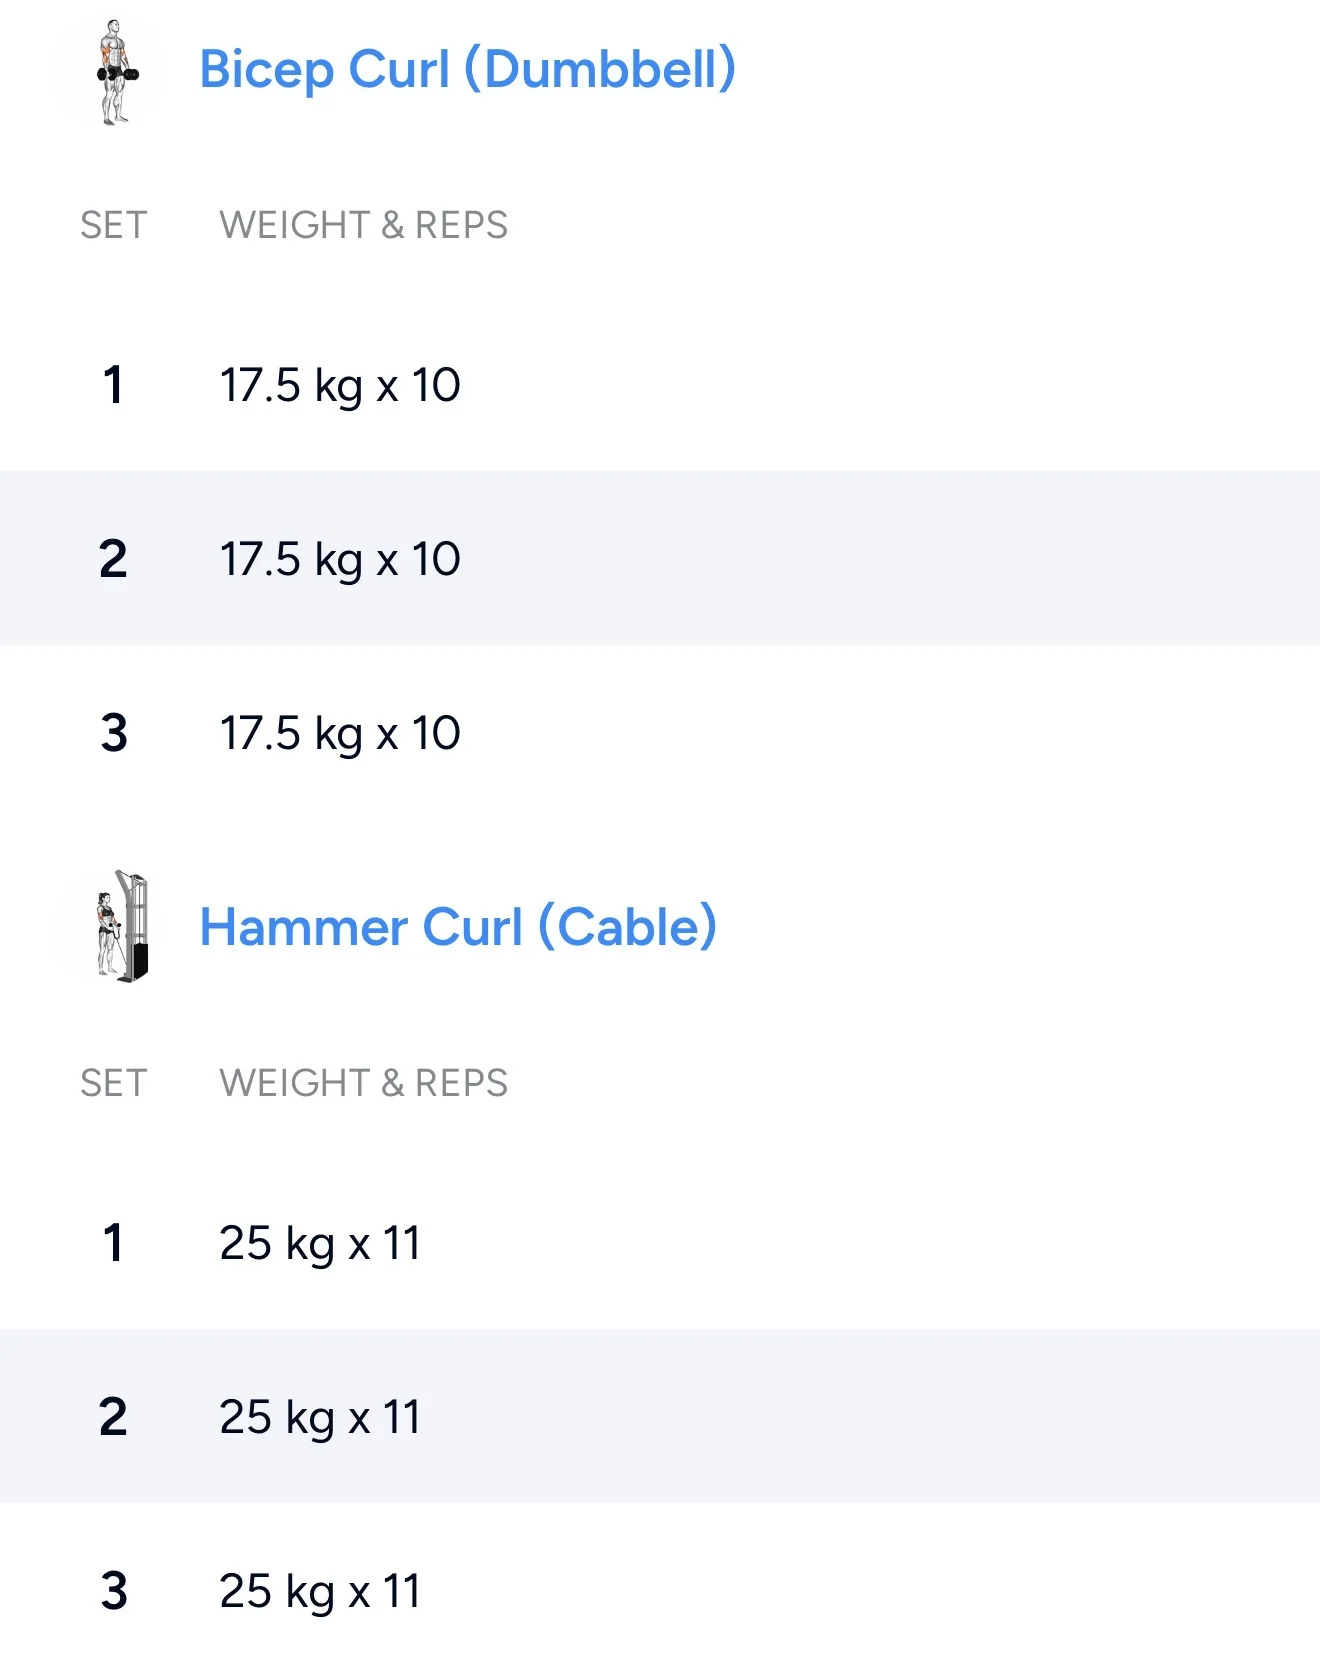Click set number 2 under Hammer Curl

point(113,1417)
